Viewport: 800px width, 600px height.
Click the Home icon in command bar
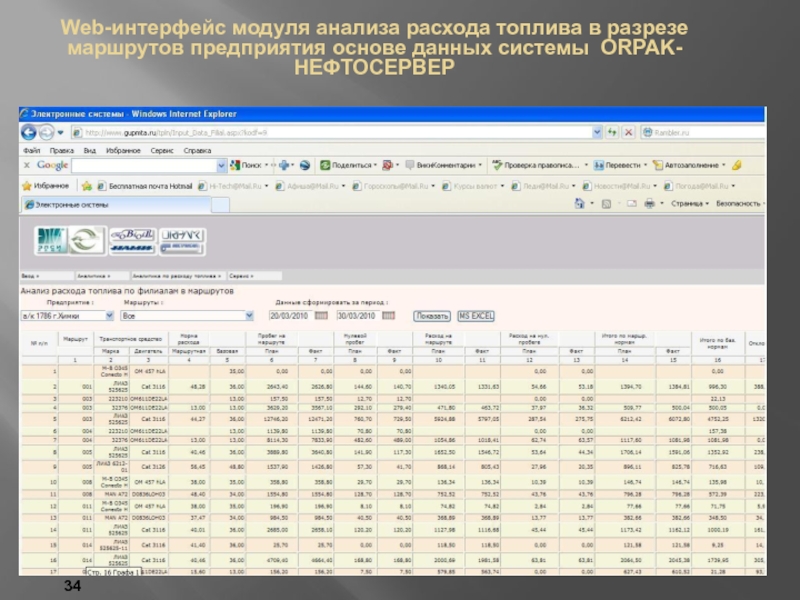click(578, 204)
